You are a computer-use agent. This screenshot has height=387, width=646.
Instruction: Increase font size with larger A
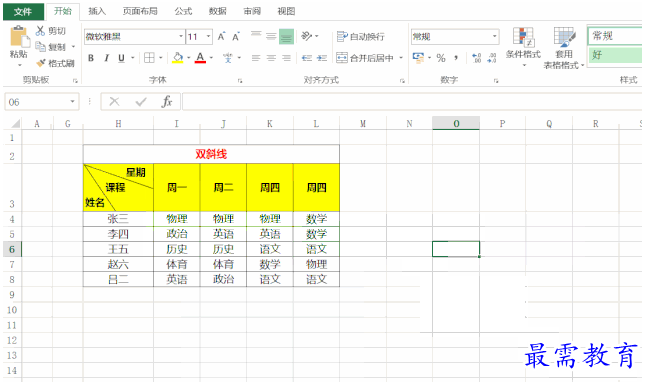(221, 37)
